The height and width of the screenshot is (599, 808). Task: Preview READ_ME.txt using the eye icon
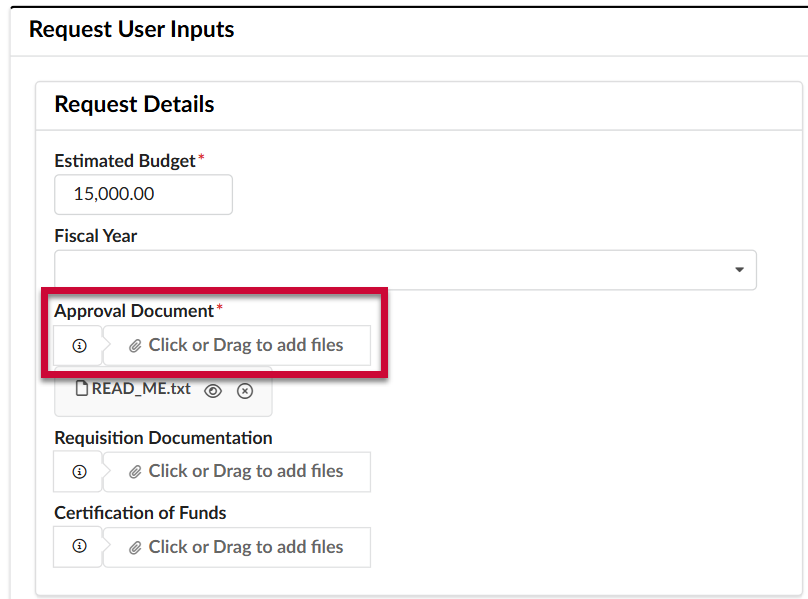tap(212, 390)
